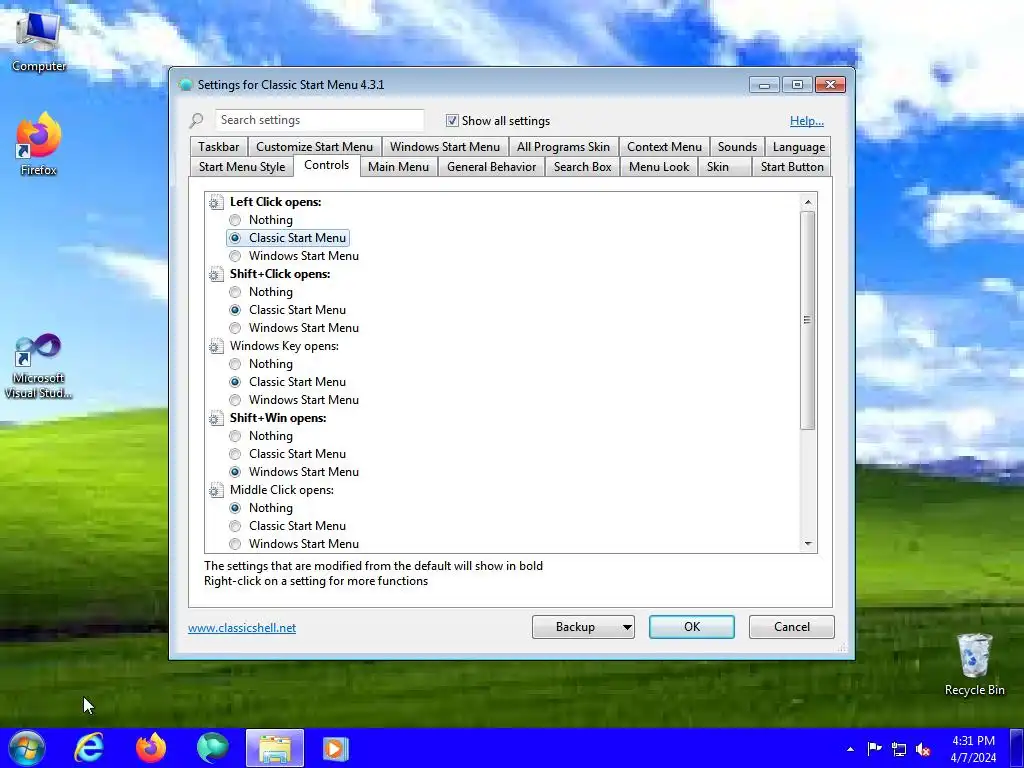Click the magnifier icon beside Search settings

pos(197,121)
